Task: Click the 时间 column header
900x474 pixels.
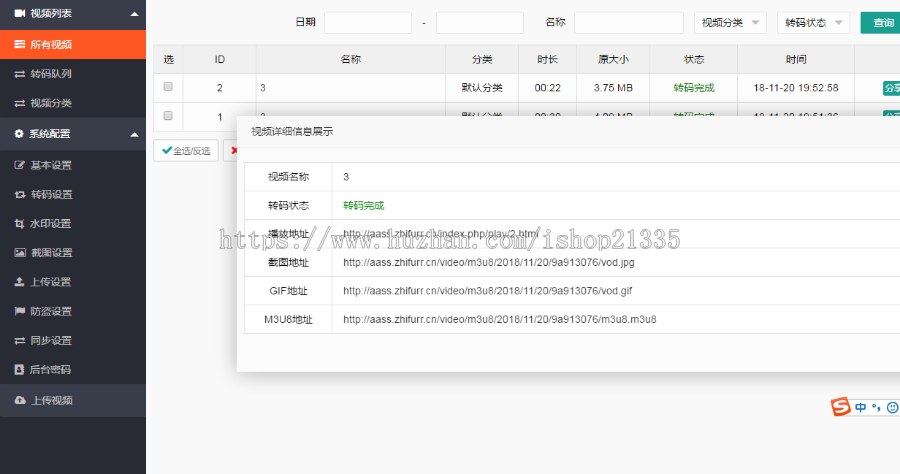Action: [x=796, y=59]
